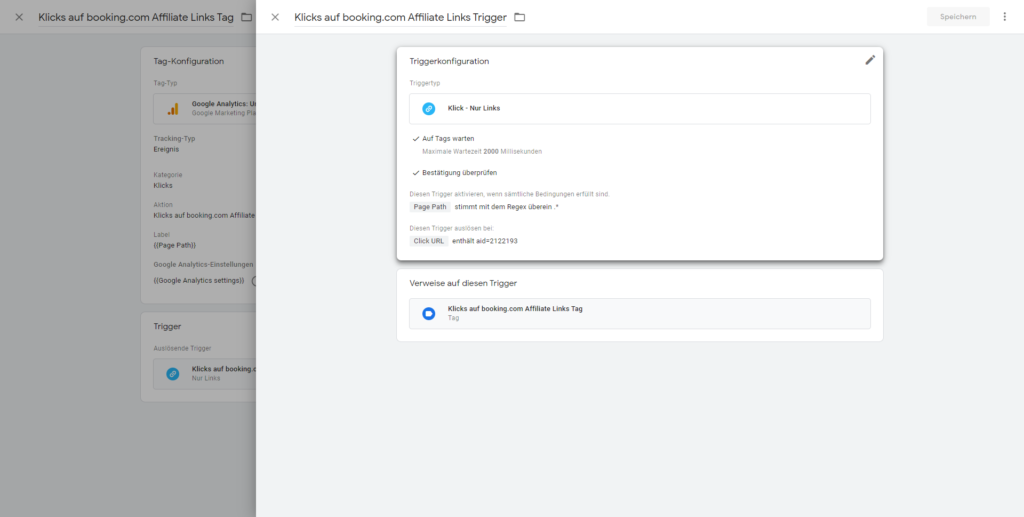Image resolution: width=1024 pixels, height=517 pixels.
Task: Click the Tag-Konfiguration heading in background panel
Action: (189, 61)
